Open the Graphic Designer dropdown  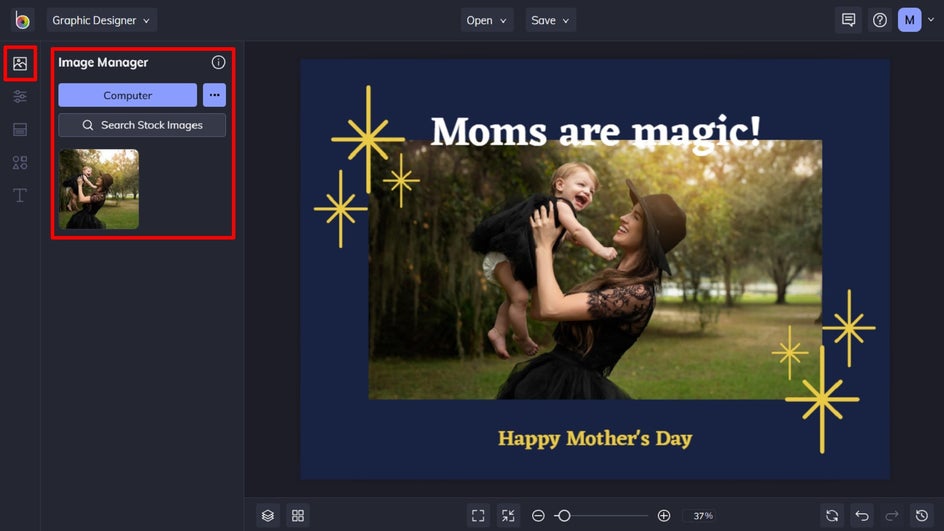[101, 20]
